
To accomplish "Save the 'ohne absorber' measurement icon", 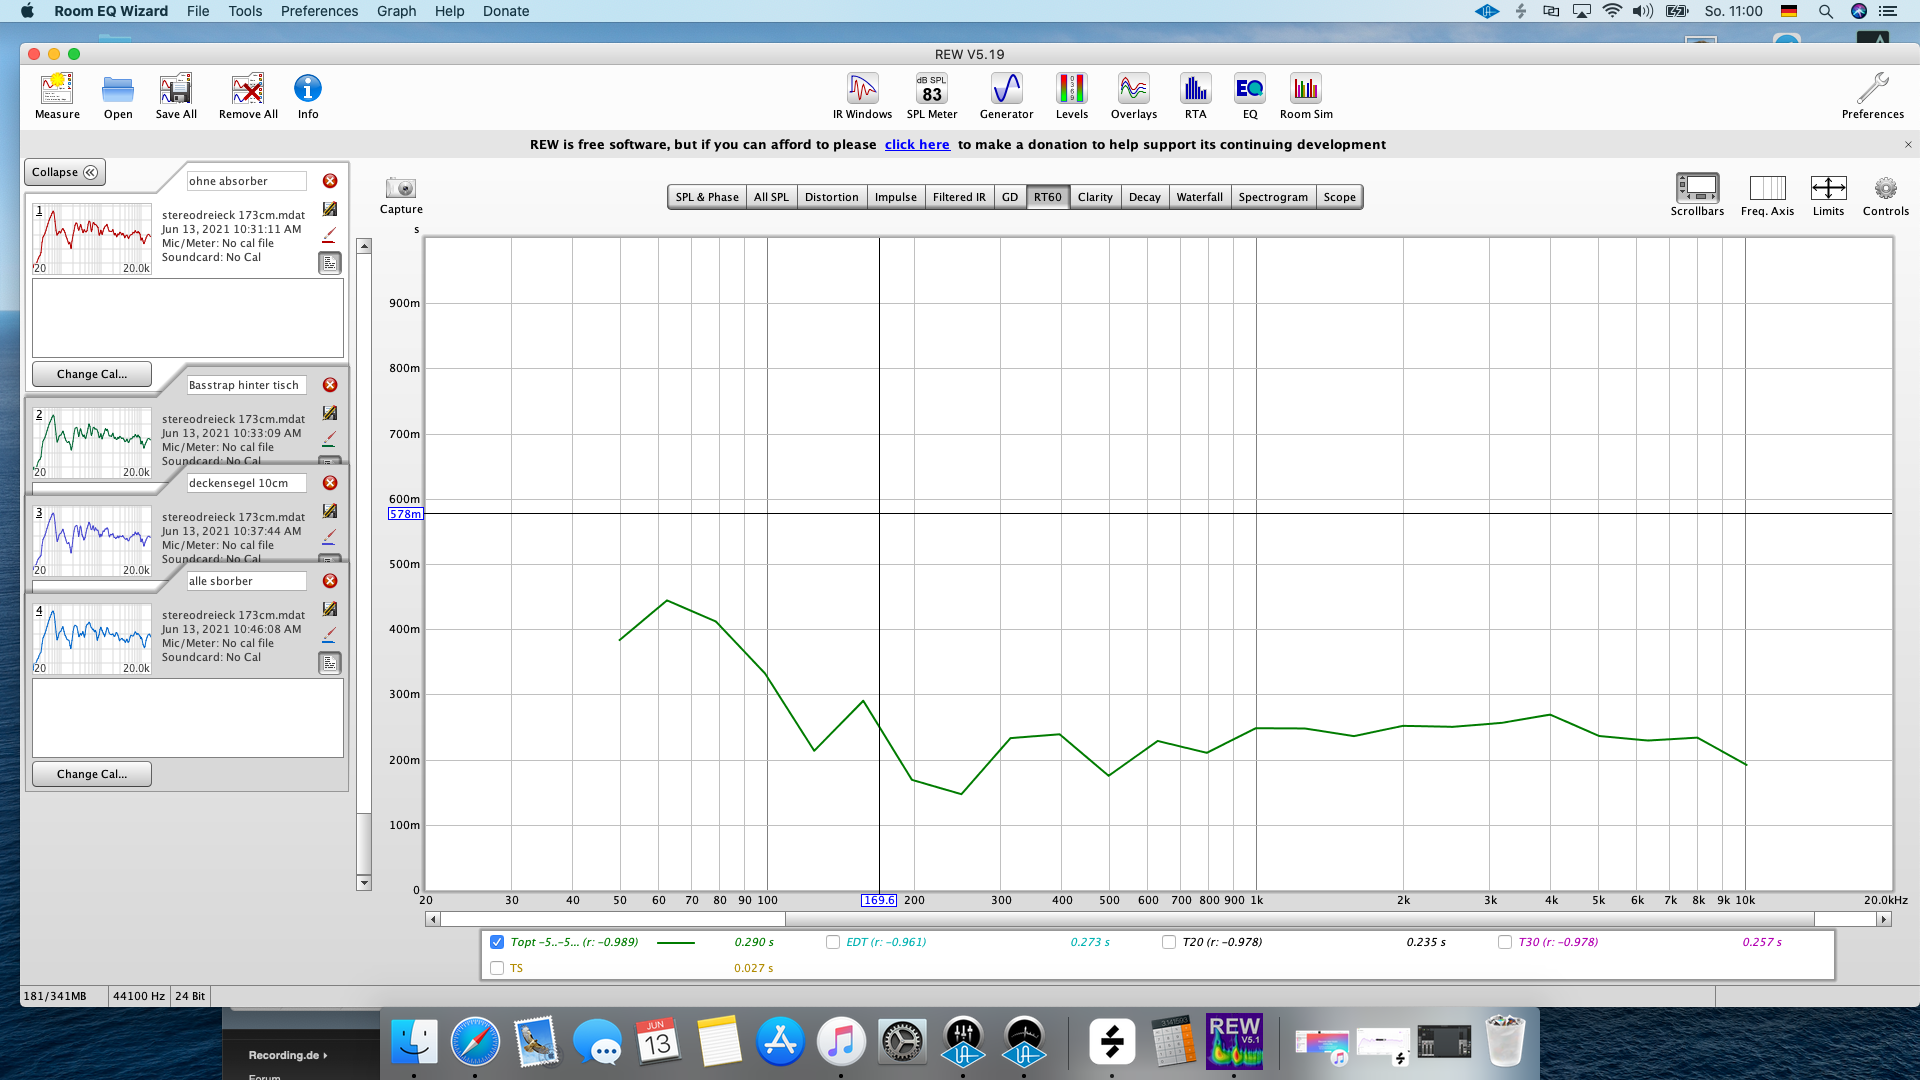I will 330,209.
